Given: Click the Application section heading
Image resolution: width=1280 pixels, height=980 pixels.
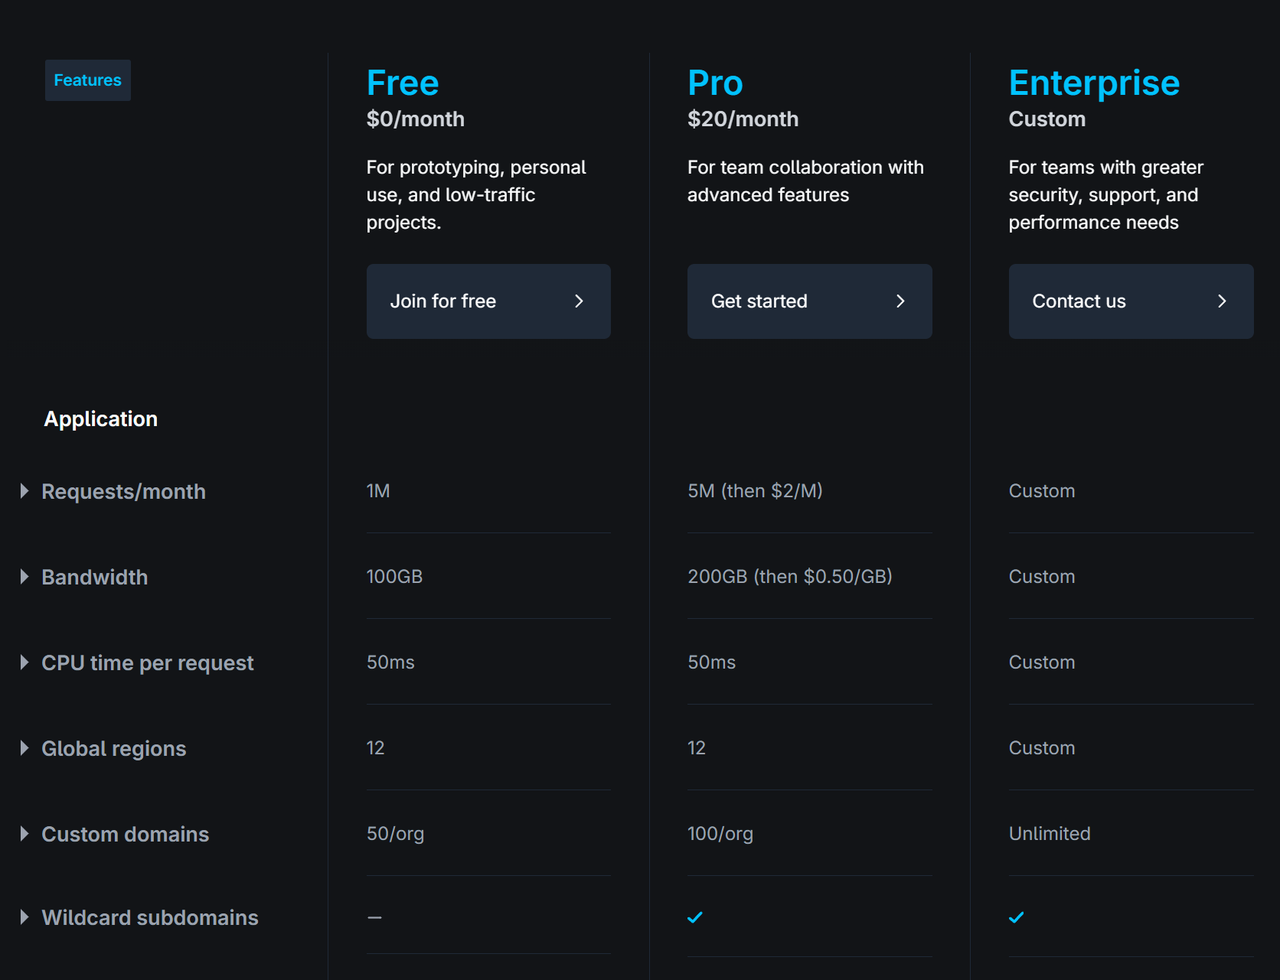Looking at the screenshot, I should coord(101,419).
